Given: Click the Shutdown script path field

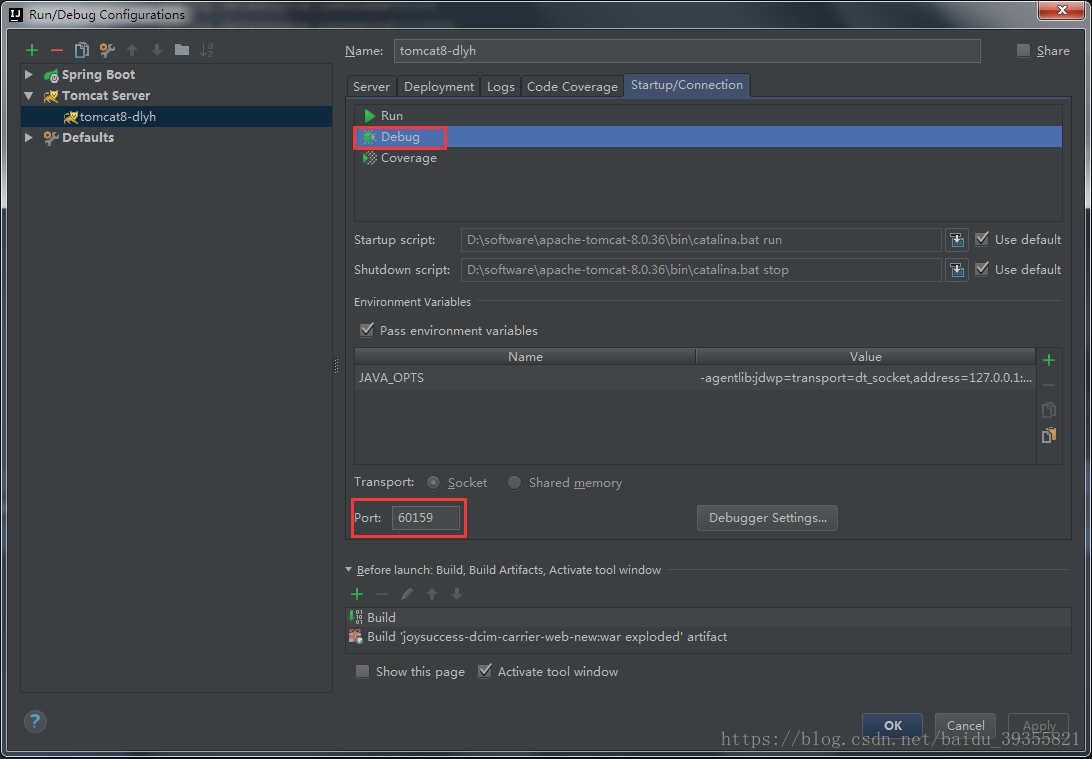Looking at the screenshot, I should click(701, 269).
